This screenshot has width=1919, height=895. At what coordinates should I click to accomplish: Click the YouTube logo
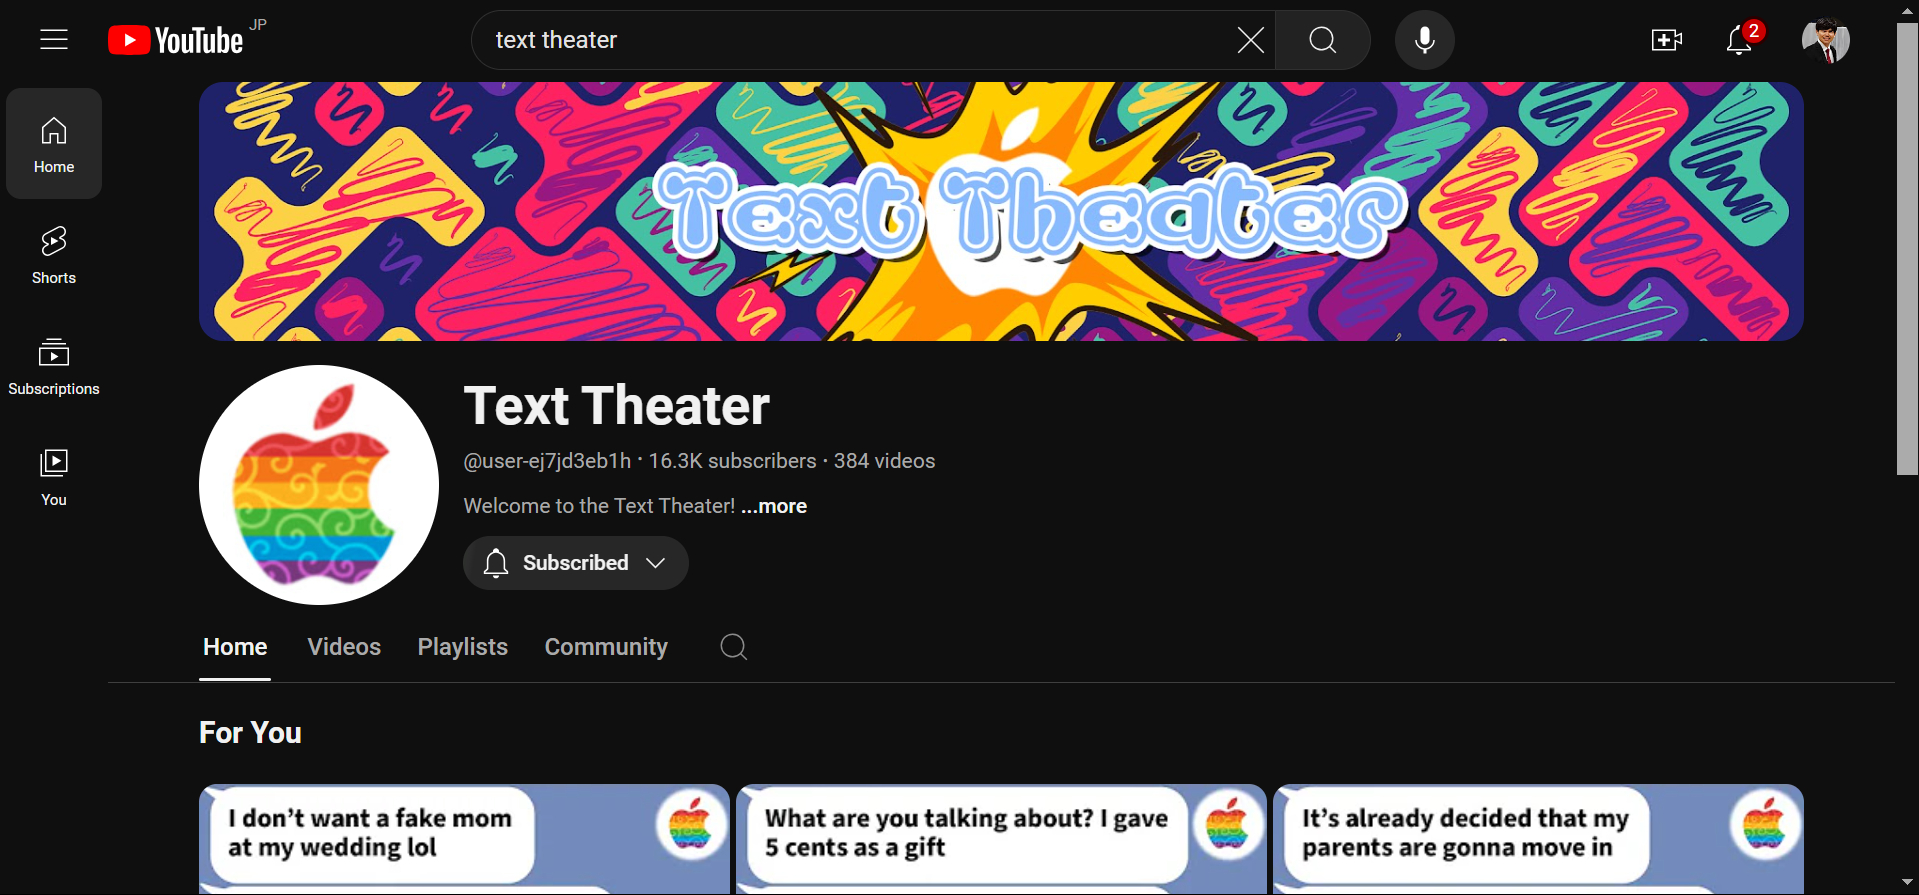[x=176, y=40]
